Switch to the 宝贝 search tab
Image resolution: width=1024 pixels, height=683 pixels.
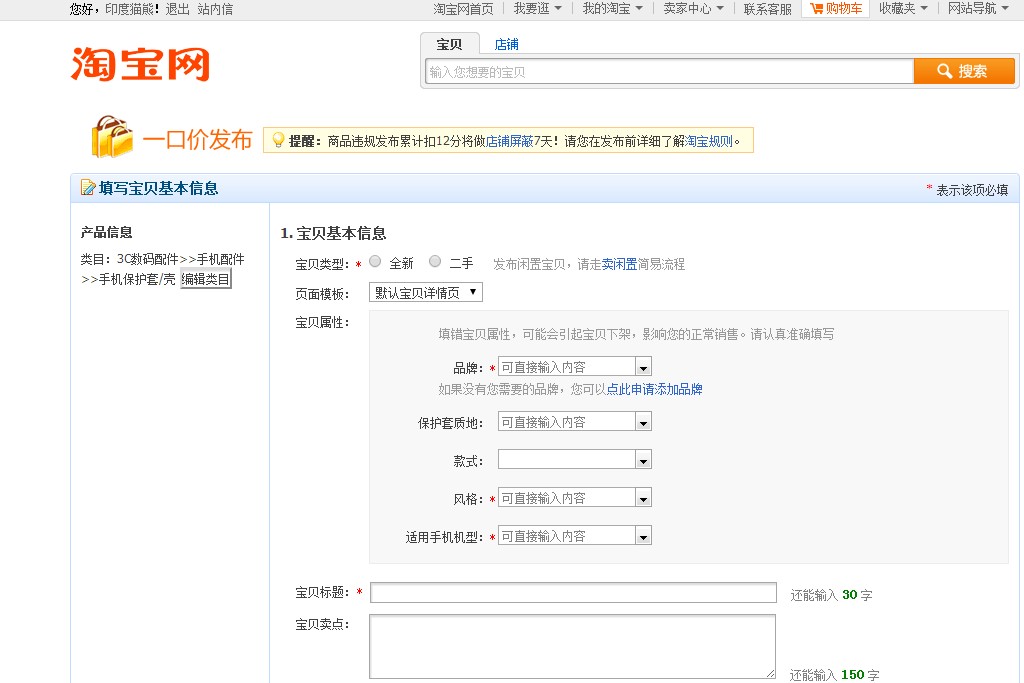(449, 44)
